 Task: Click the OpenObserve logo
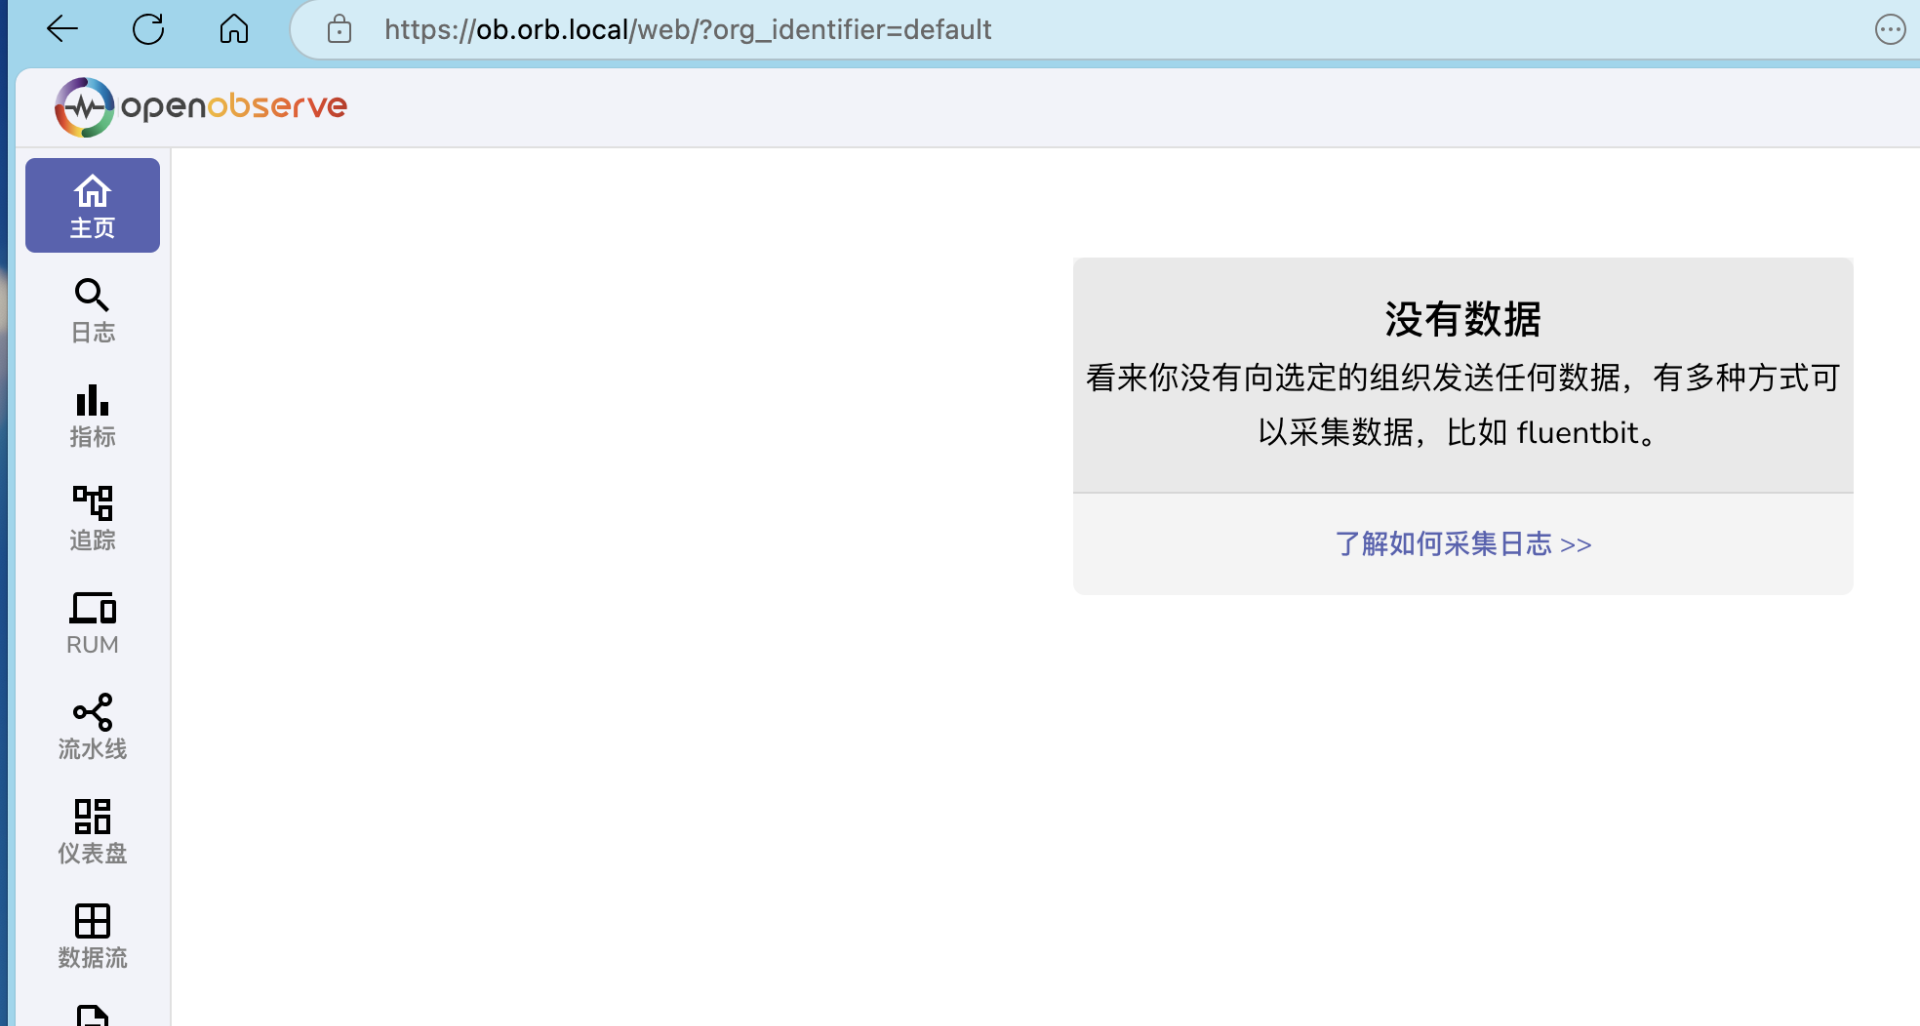click(x=200, y=106)
